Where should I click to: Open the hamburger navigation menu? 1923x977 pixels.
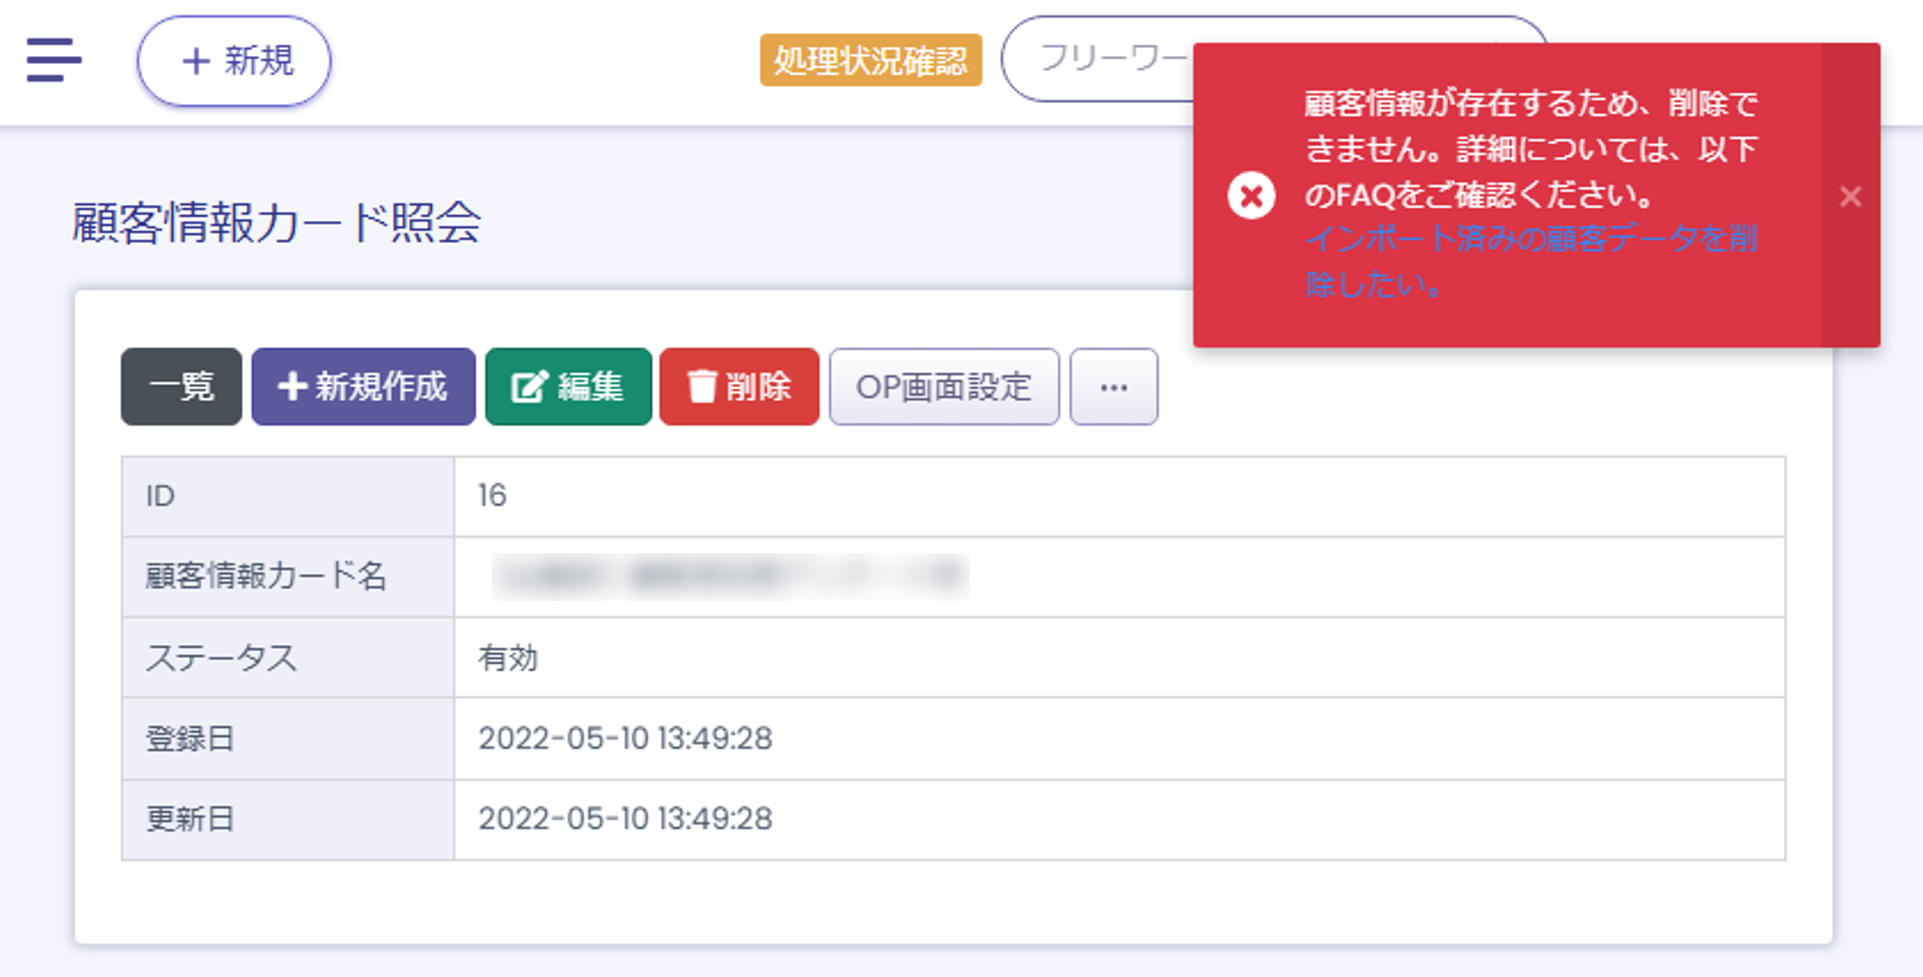coord(54,60)
